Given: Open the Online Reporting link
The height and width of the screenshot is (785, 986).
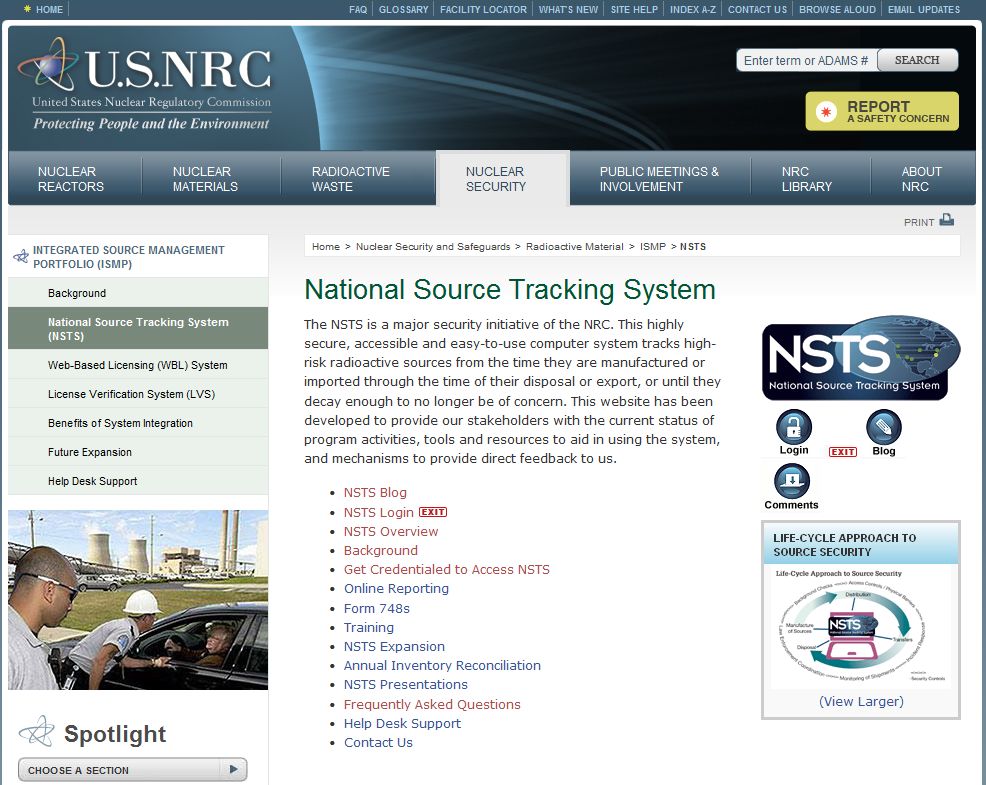Looking at the screenshot, I should click(396, 588).
